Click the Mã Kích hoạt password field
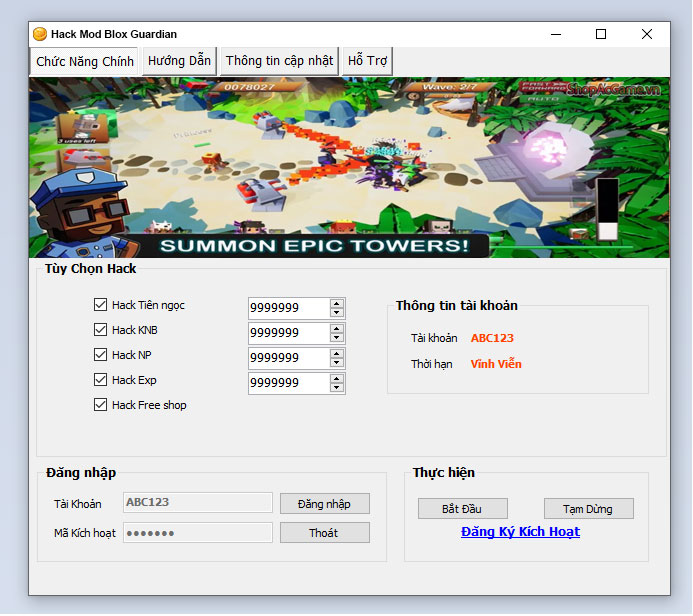Image resolution: width=693 pixels, height=616 pixels. click(x=198, y=533)
